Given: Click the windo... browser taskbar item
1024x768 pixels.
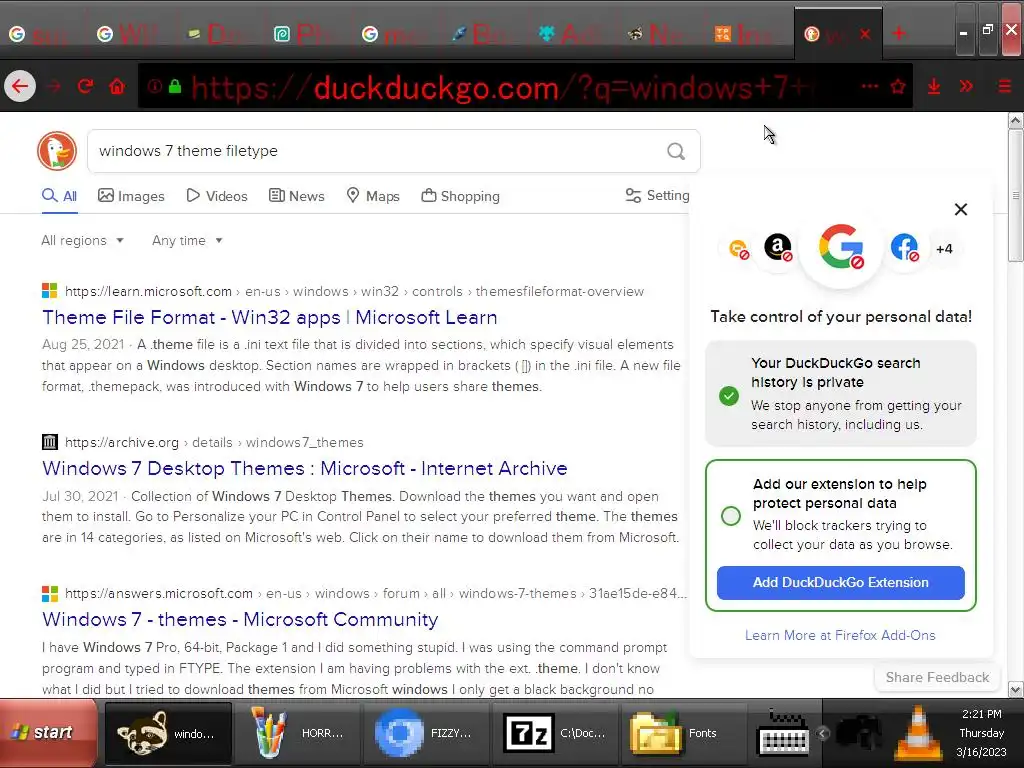Looking at the screenshot, I should pyautogui.click(x=168, y=733).
